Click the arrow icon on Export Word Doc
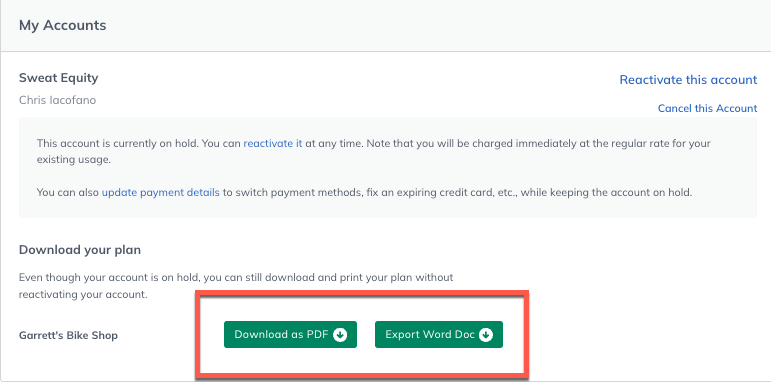 486,335
